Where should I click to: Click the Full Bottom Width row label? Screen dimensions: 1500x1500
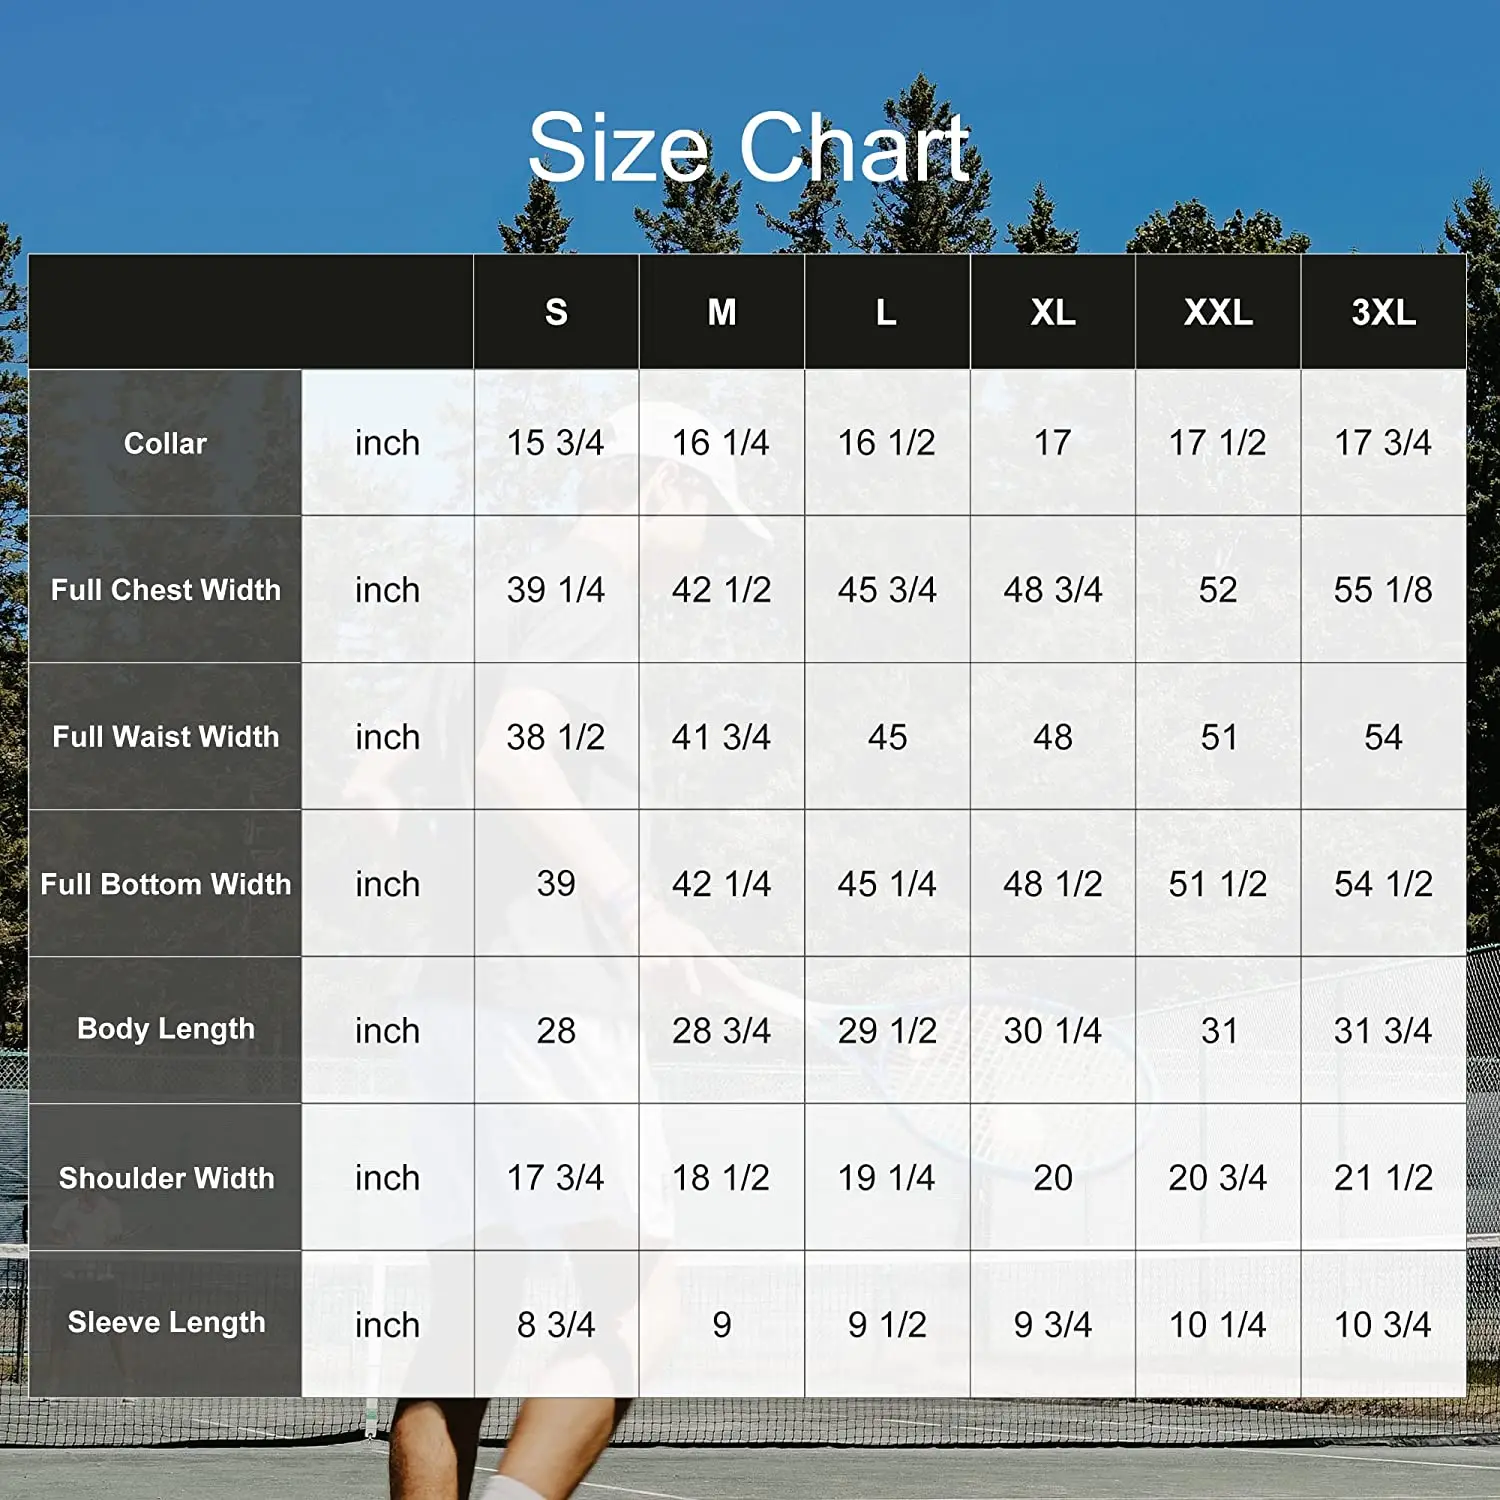pyautogui.click(x=165, y=884)
